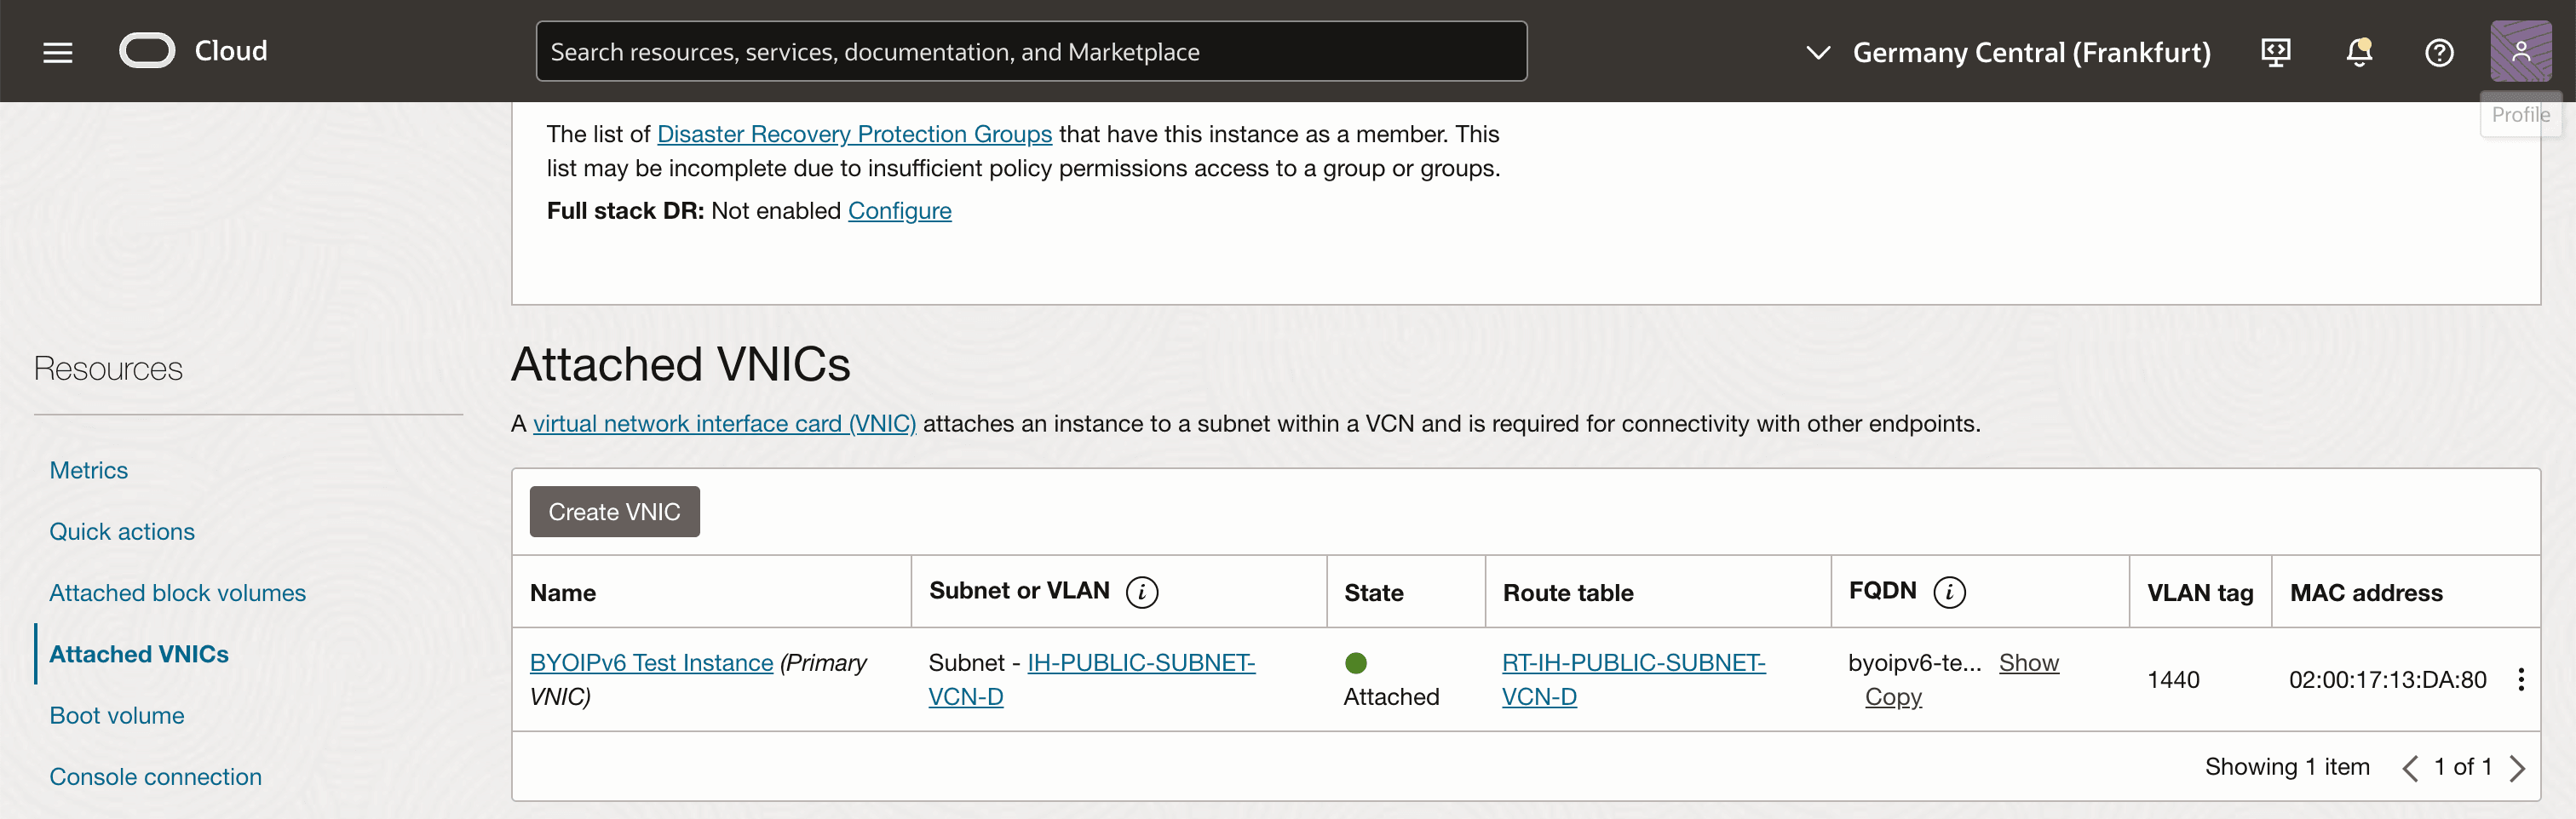Viewport: 2576px width, 819px height.
Task: Copy the FQDN value
Action: point(1892,697)
